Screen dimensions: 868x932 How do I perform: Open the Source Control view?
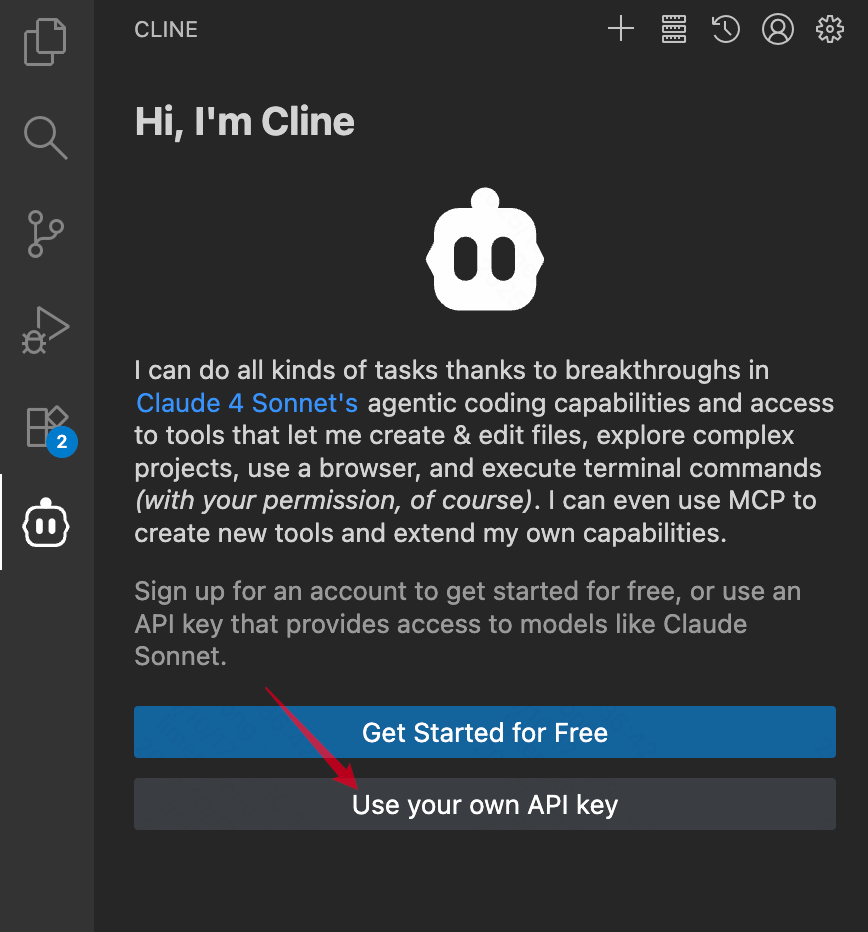[x=45, y=234]
